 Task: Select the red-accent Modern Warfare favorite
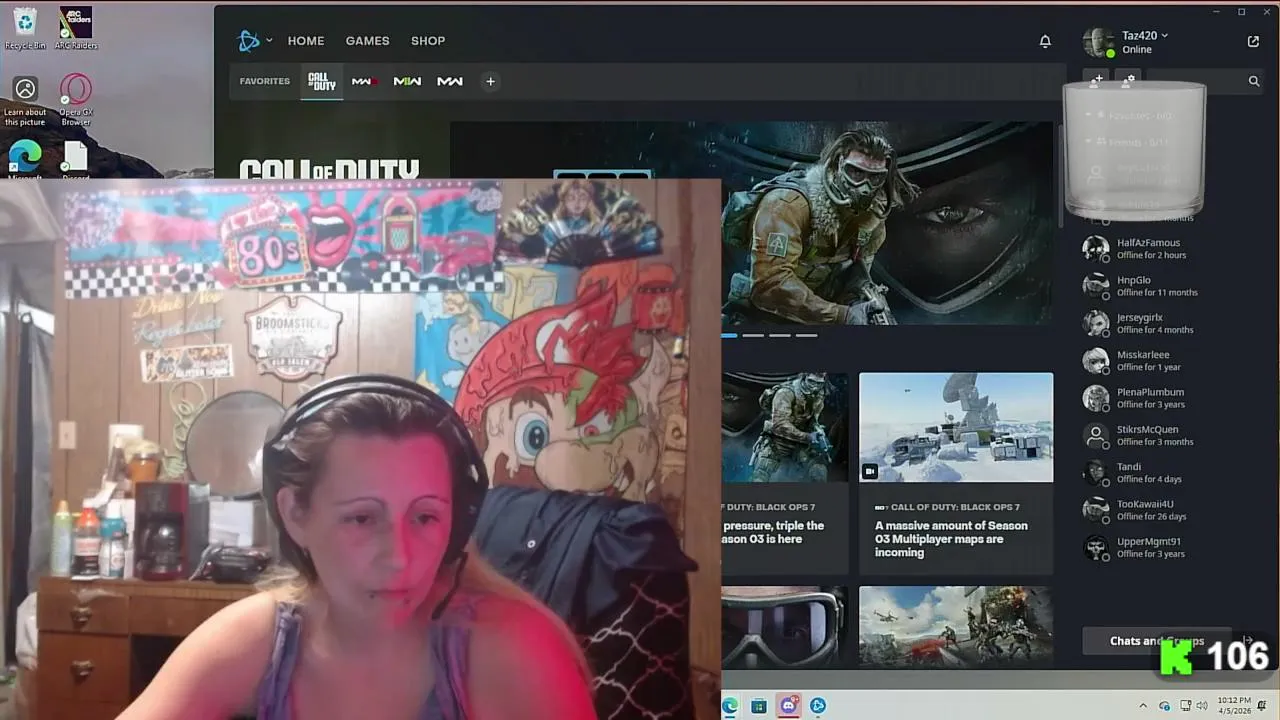(x=364, y=81)
